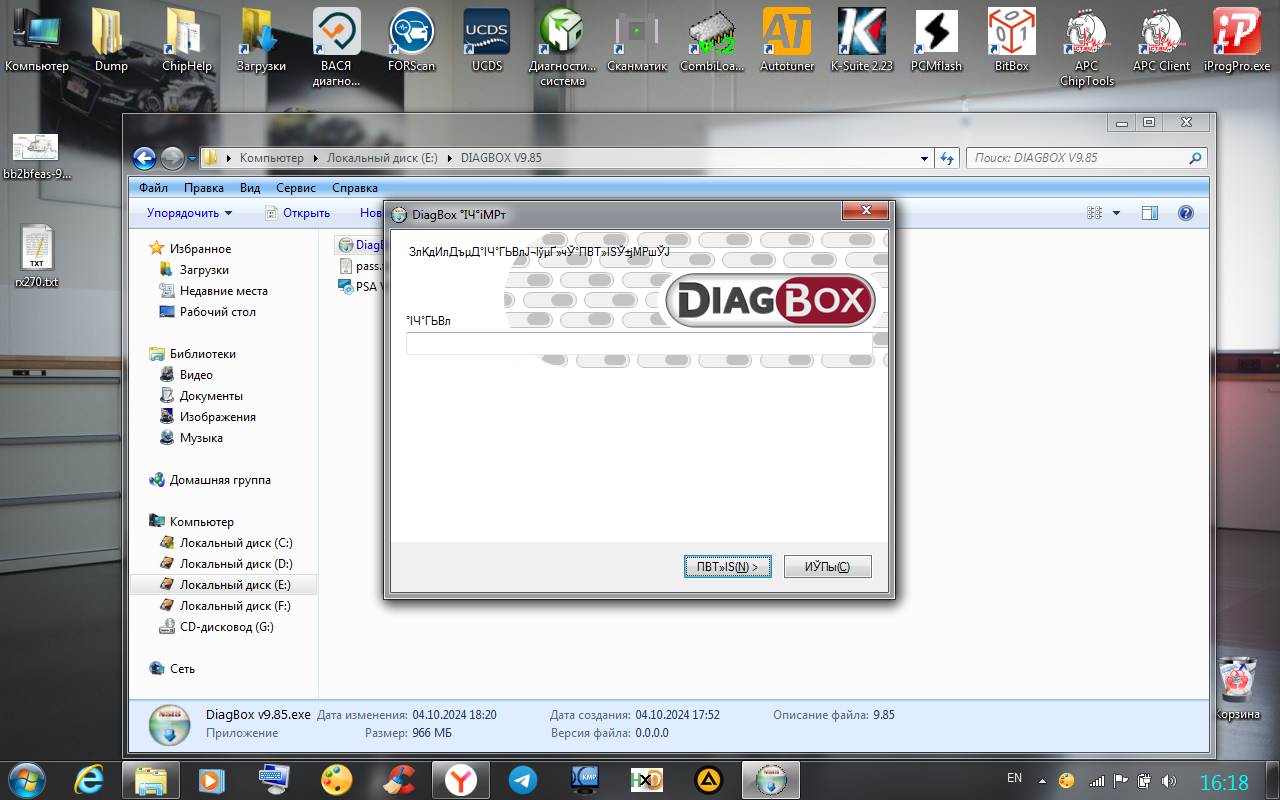1280x800 pixels.
Task: Launch CCleaner from the taskbar
Action: coord(399,779)
